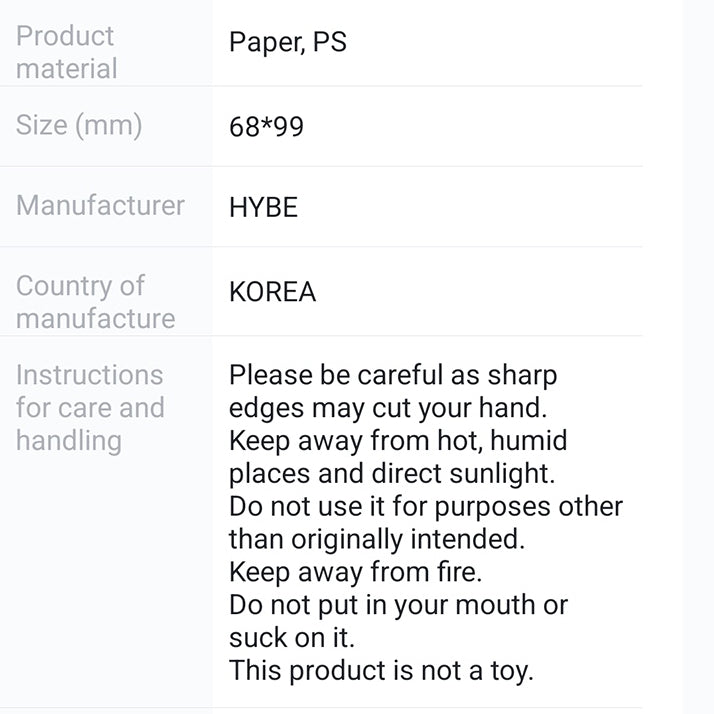Click the Country of manufacture label
The height and width of the screenshot is (714, 714).
point(95,302)
